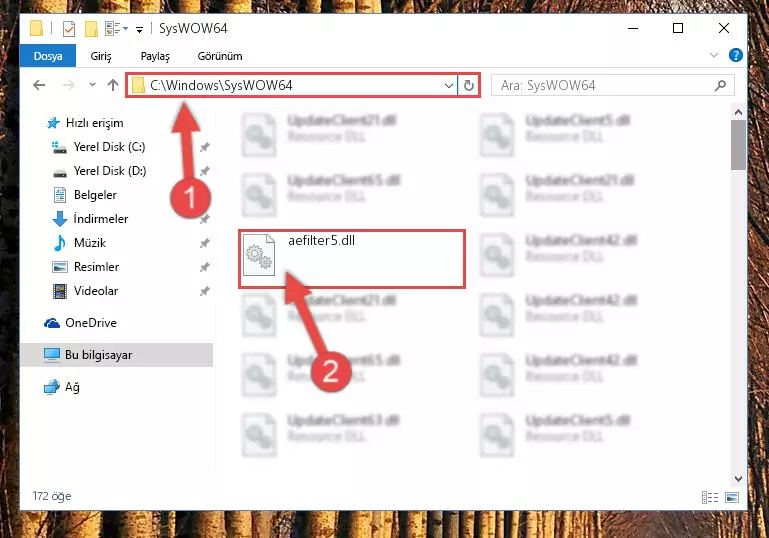
Task: Click the search magnifier icon
Action: pyautogui.click(x=720, y=85)
